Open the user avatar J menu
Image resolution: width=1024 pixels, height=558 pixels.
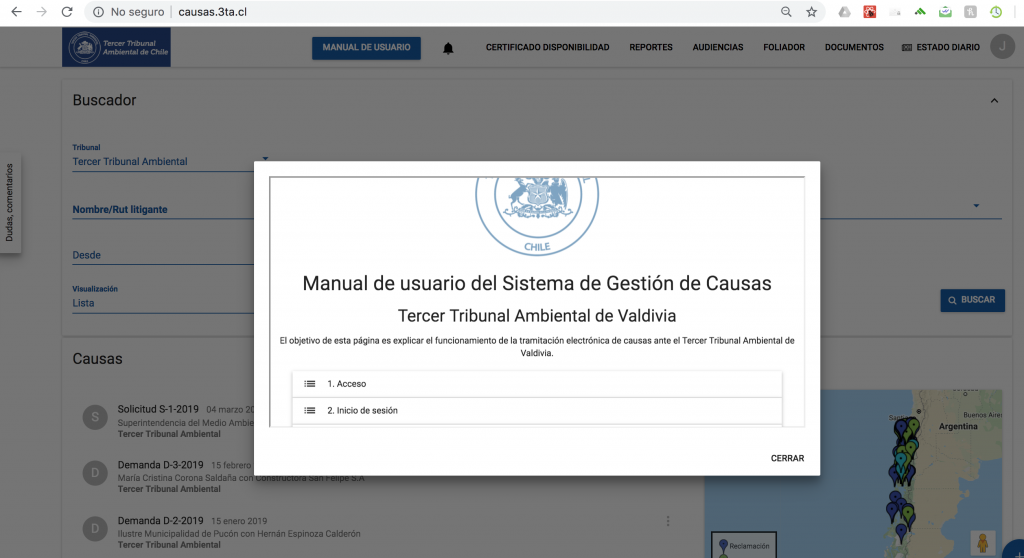point(1001,47)
